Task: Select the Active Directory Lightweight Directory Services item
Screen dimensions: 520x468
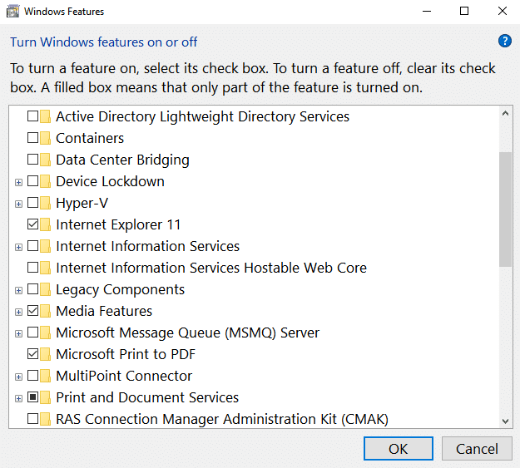Action: [x=202, y=117]
